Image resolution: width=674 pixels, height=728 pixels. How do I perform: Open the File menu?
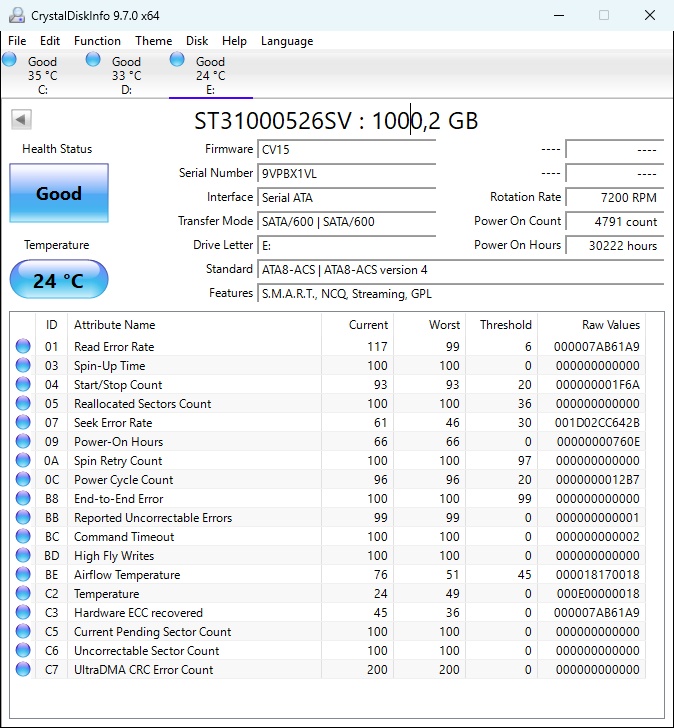pos(17,41)
